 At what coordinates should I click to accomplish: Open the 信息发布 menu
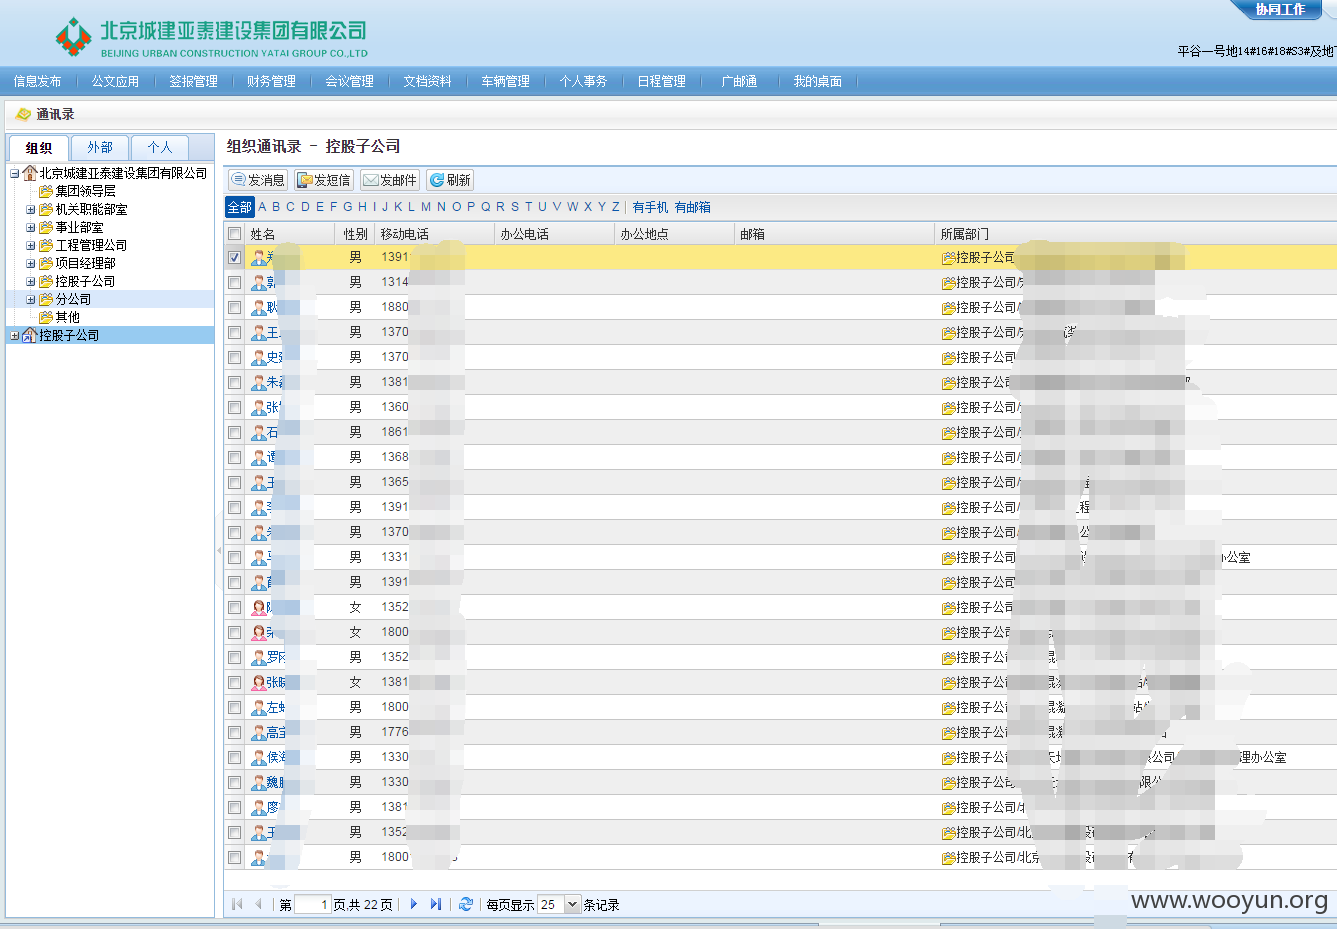tap(37, 82)
